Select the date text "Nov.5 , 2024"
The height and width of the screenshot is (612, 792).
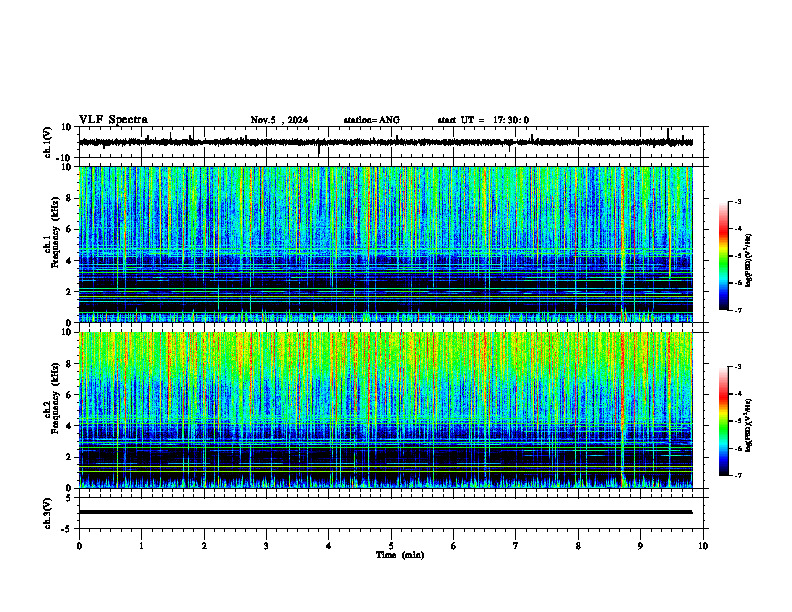(x=279, y=120)
